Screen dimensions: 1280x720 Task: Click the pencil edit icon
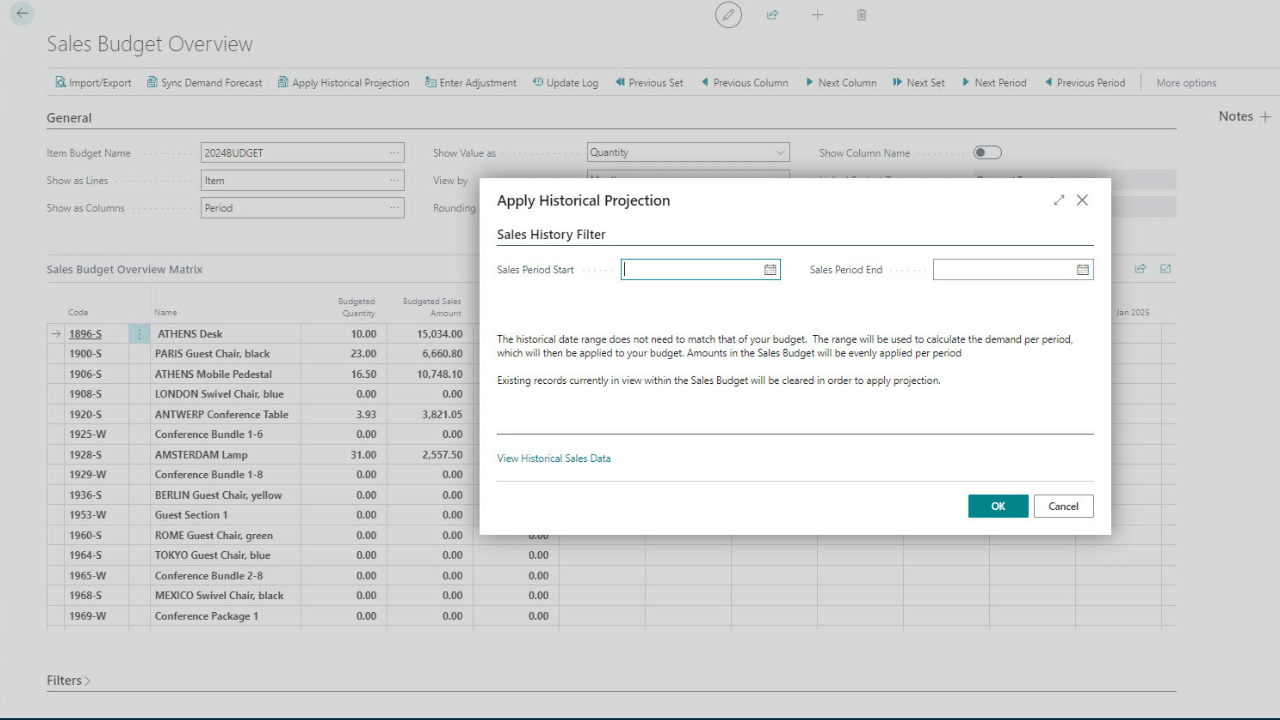tap(729, 15)
